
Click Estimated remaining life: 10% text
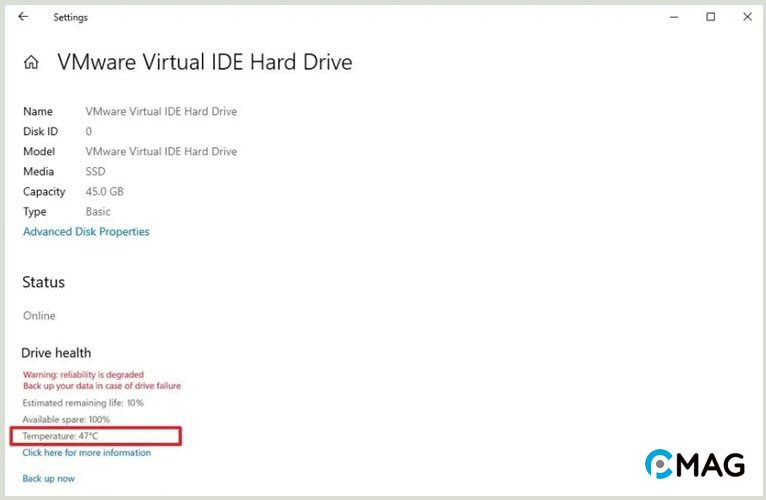tap(83, 403)
